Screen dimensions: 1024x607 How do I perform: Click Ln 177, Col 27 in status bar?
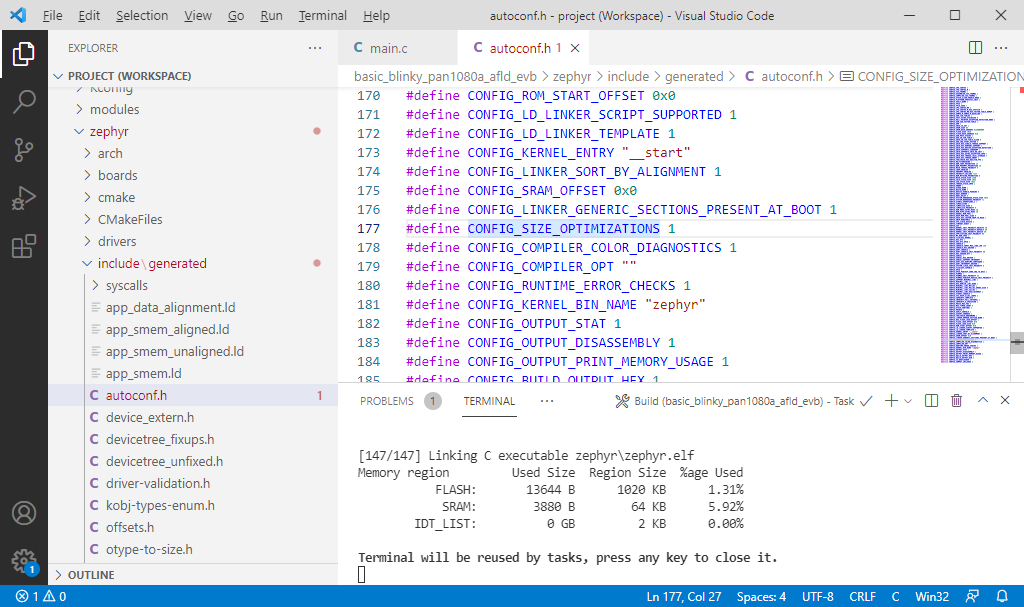684,596
